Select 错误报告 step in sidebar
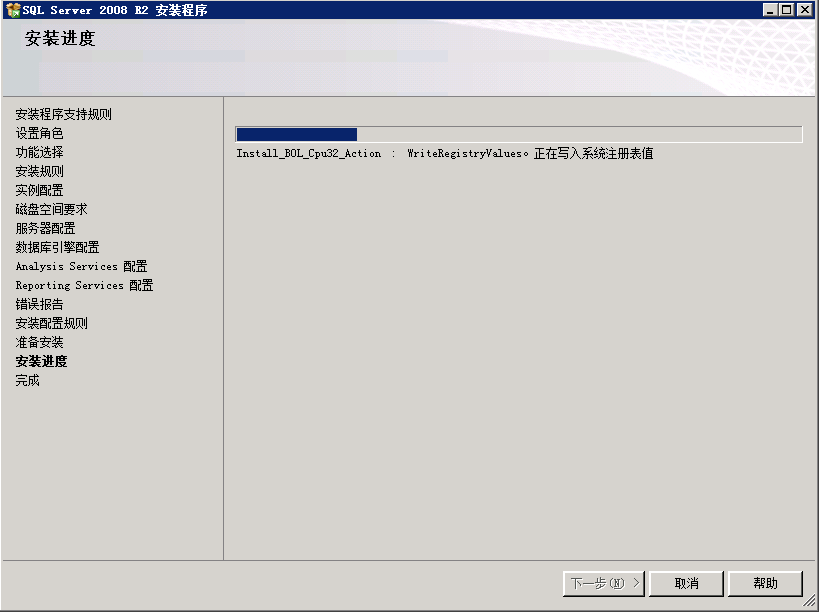Screen dimensions: 819x612 coord(39,304)
